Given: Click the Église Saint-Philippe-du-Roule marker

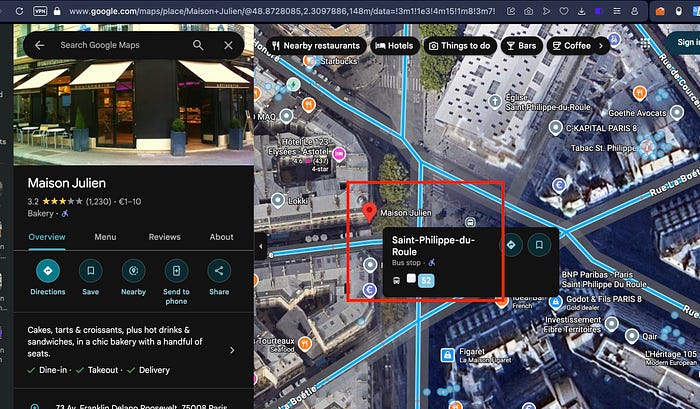Looking at the screenshot, I should point(495,102).
